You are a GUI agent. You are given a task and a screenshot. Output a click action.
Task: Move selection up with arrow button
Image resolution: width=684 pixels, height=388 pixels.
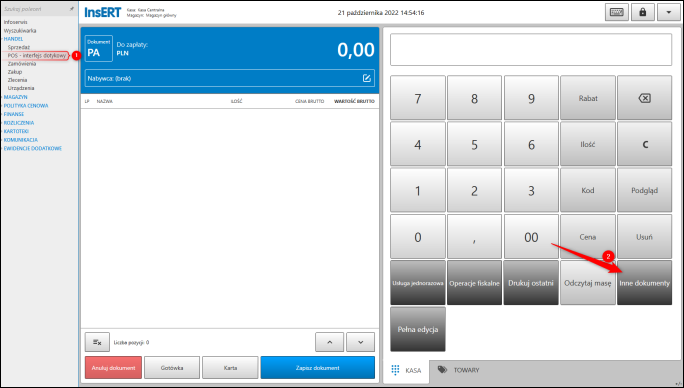click(x=329, y=342)
